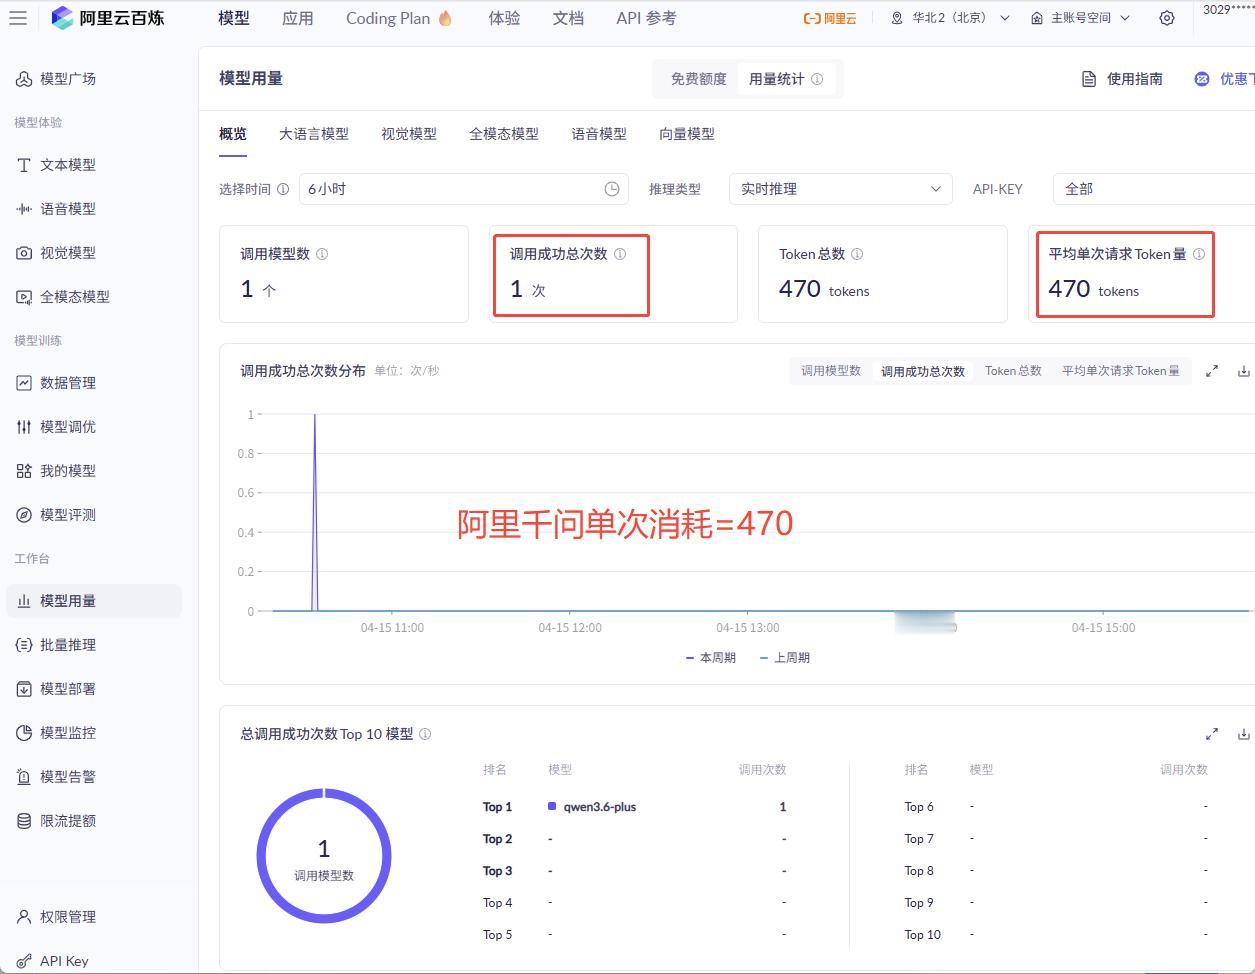Viewport: 1255px width, 974px height.
Task: Click the 模型用量 bar chart icon
Action: (x=24, y=601)
